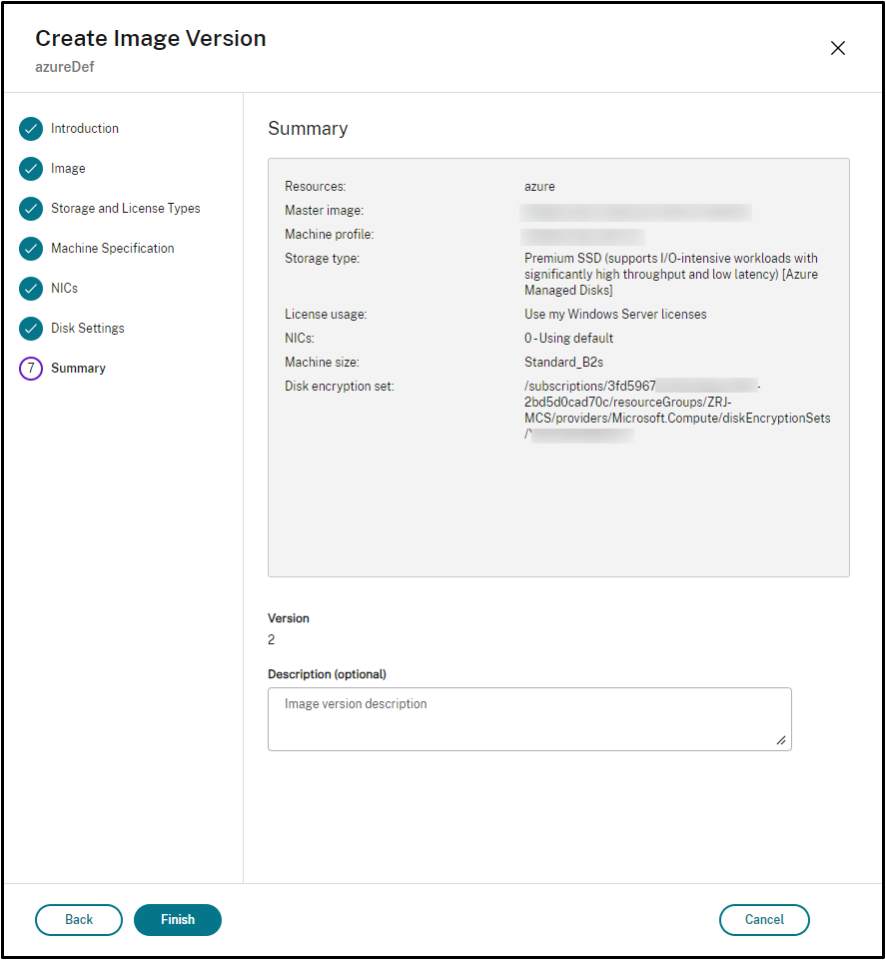Screen dimensions: 886x960
Task: Click the 'Machine size:' label
Action: pyautogui.click(x=322, y=362)
